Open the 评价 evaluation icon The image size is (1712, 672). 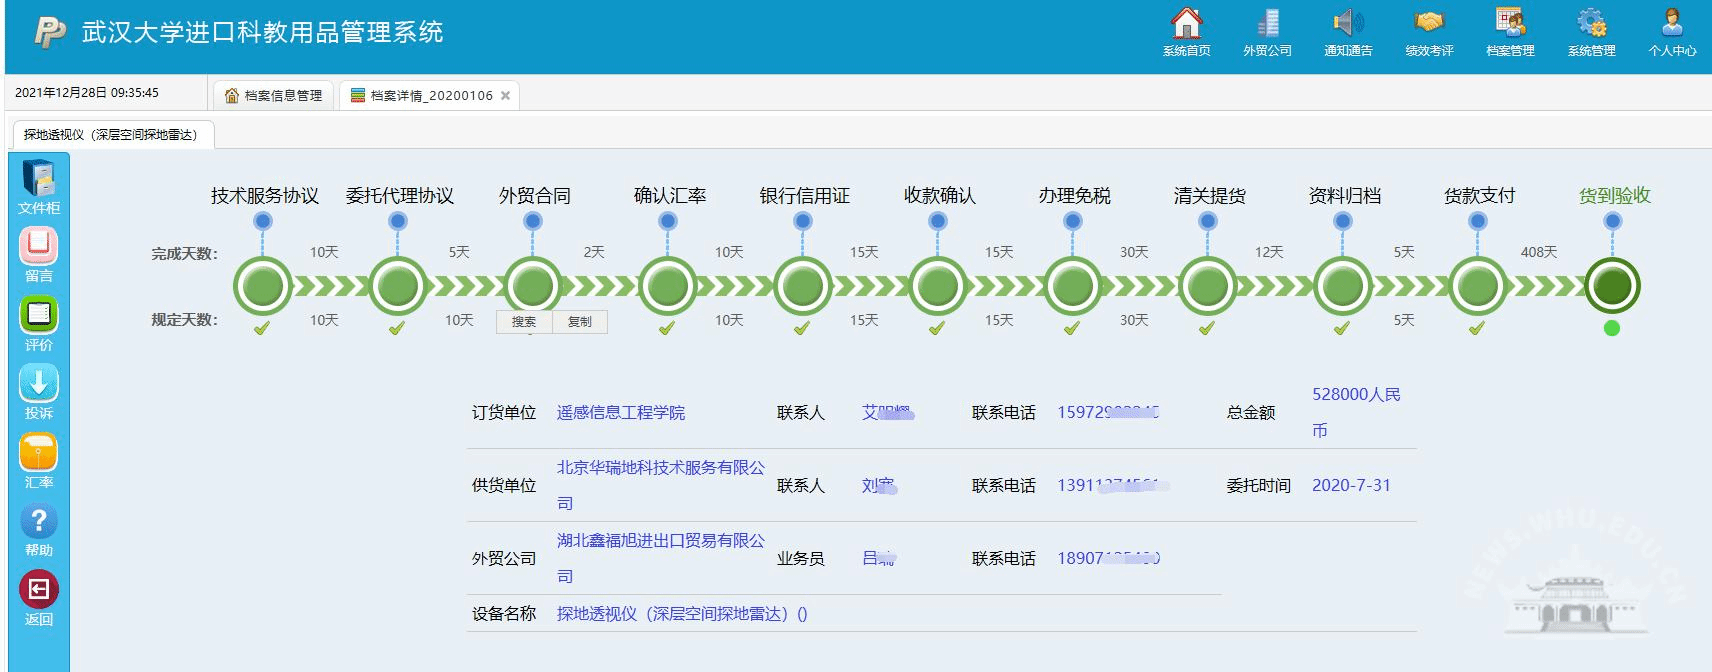tap(38, 316)
